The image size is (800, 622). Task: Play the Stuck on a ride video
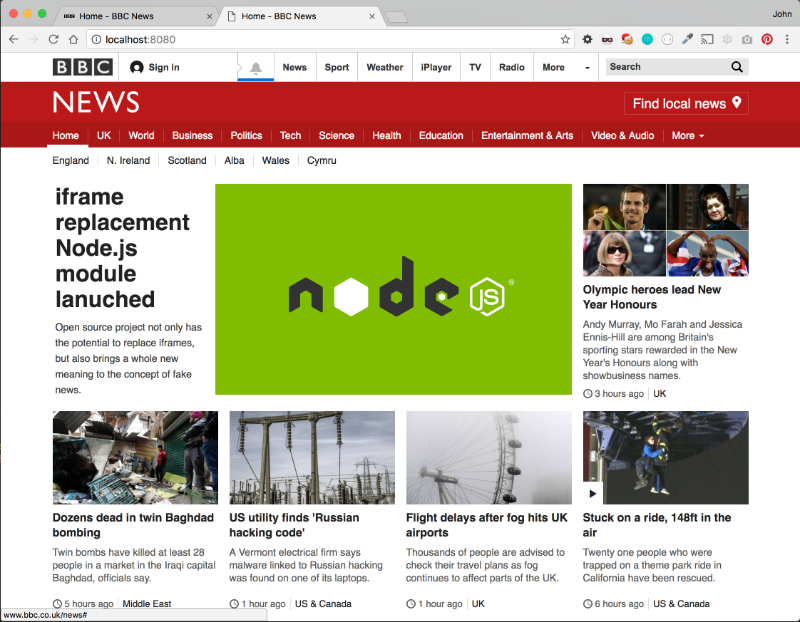point(592,493)
